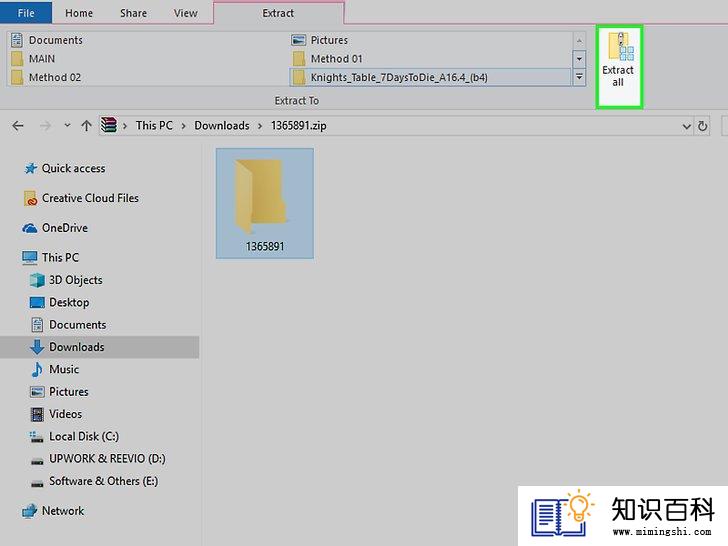Image resolution: width=728 pixels, height=546 pixels.
Task: Expand the chevron after Downloads in path
Action: (260, 126)
